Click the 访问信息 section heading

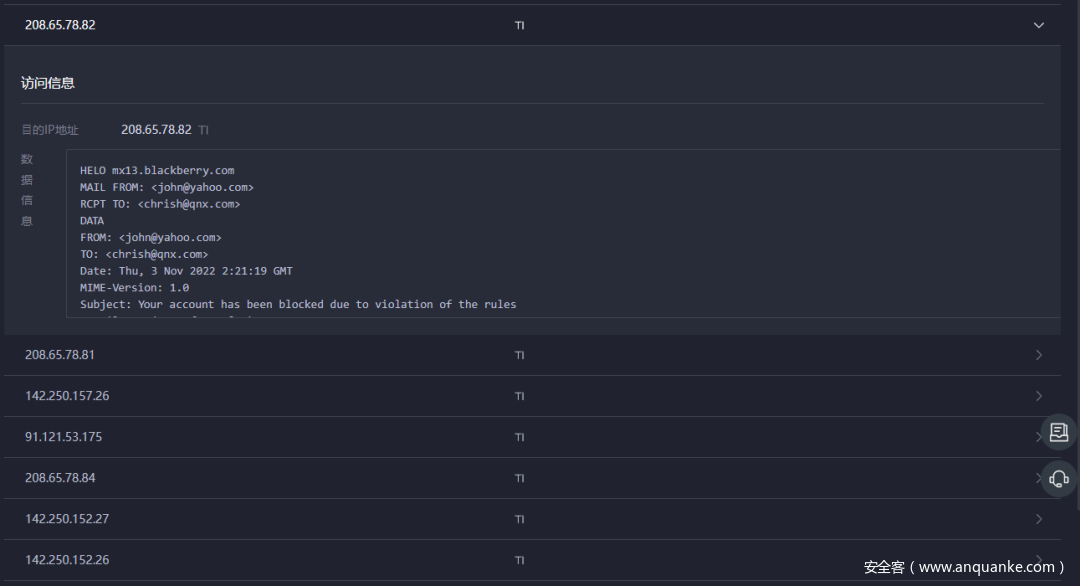coord(48,83)
